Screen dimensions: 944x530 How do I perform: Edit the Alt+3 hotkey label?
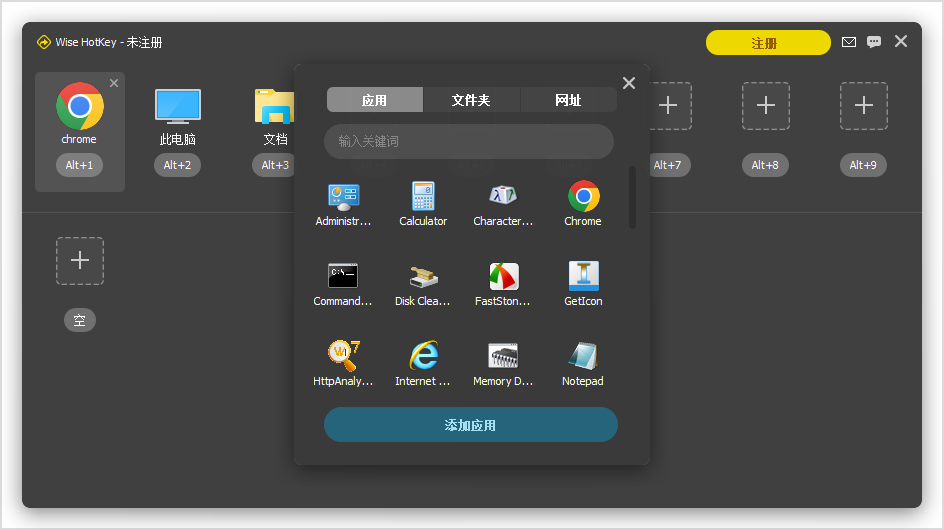click(x=275, y=165)
